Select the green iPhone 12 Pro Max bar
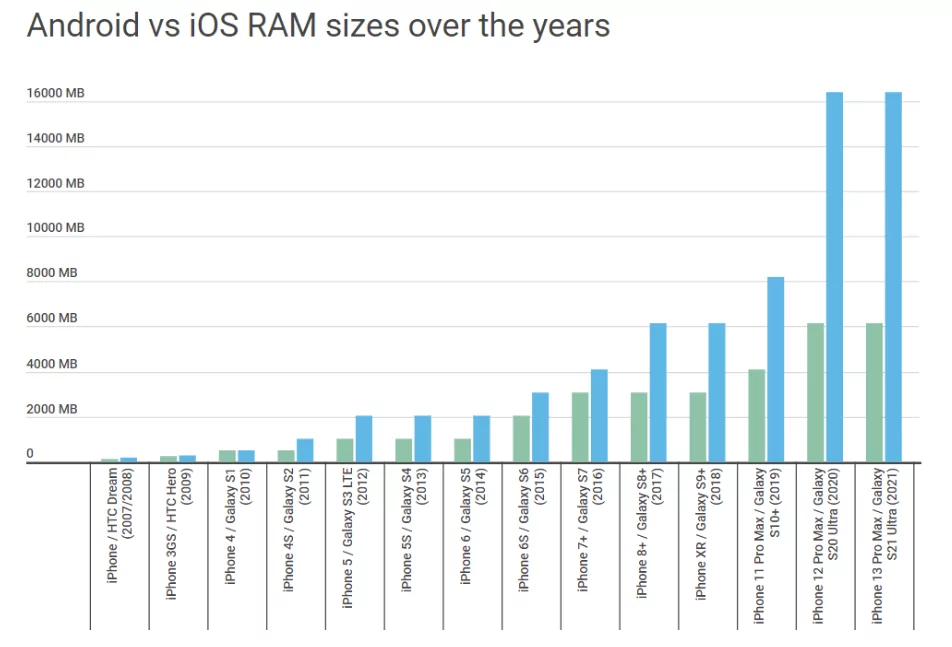This screenshot has height=647, width=952. pyautogui.click(x=815, y=393)
